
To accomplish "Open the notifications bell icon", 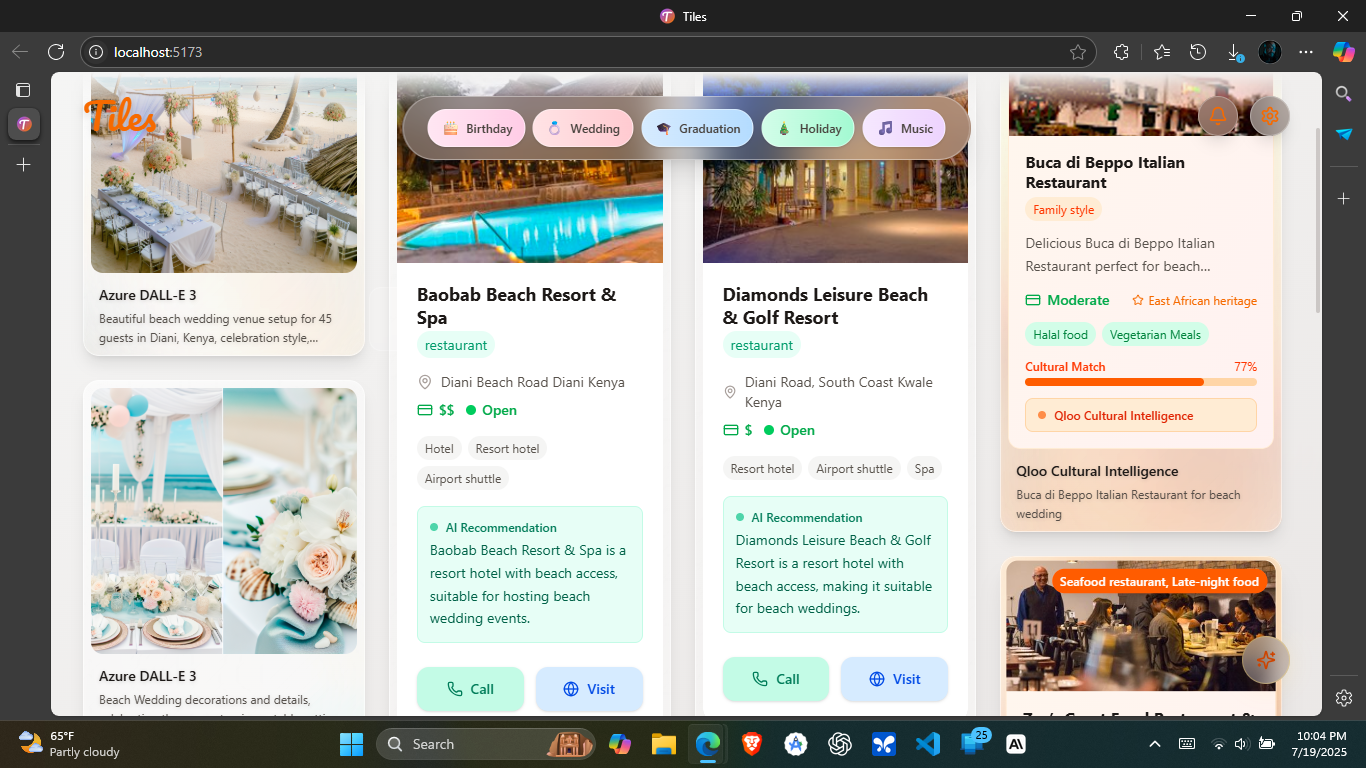I will pos(1218,116).
